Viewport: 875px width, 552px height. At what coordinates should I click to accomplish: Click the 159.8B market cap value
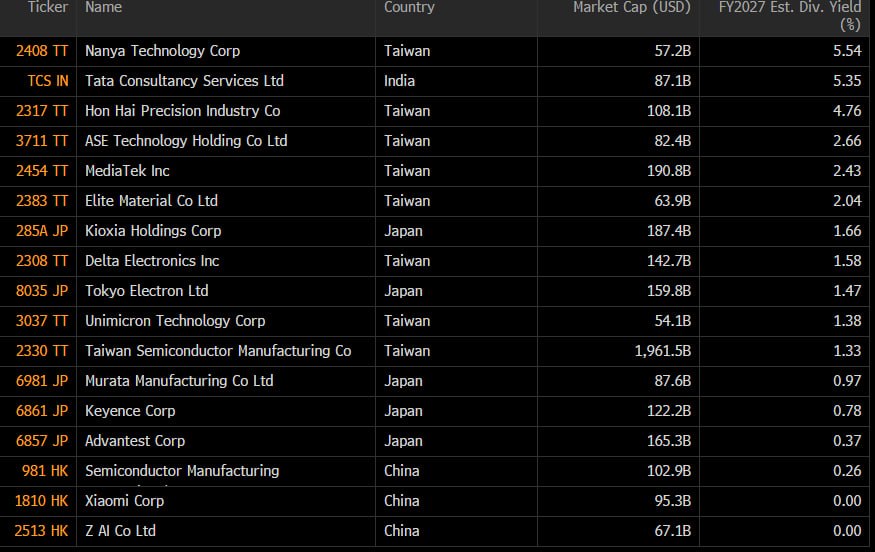coord(669,291)
